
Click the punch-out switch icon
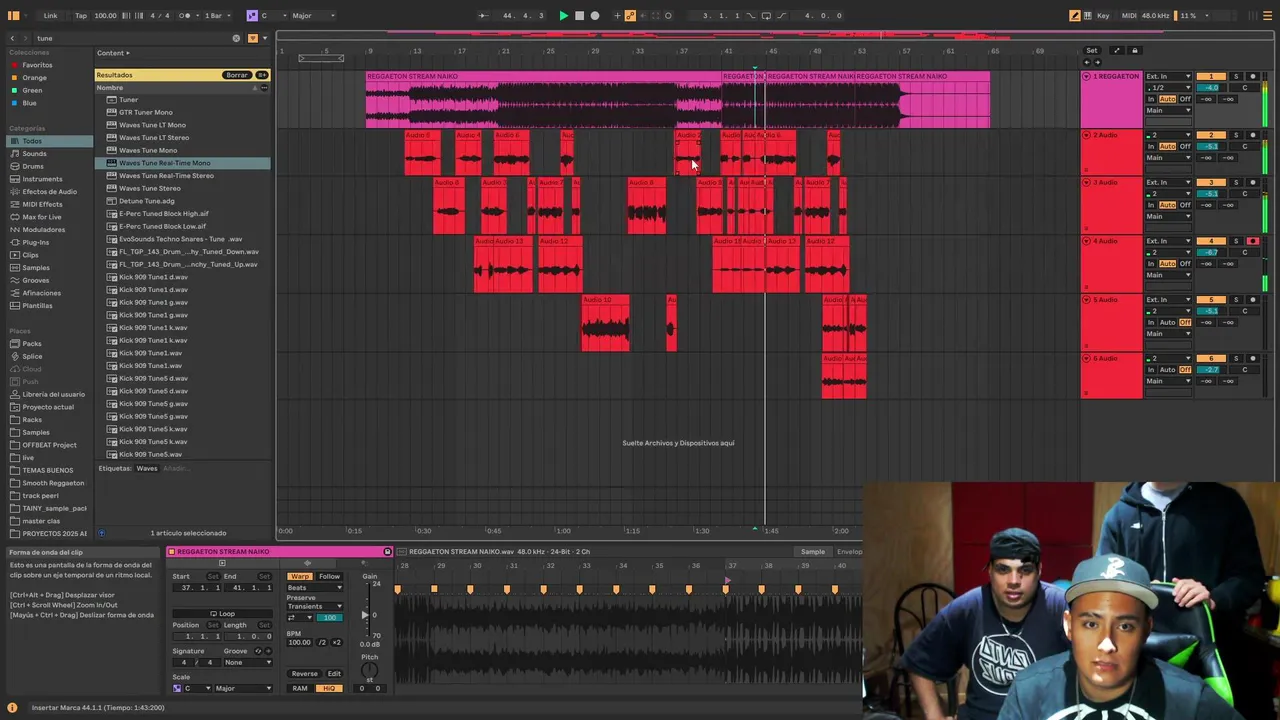783,15
